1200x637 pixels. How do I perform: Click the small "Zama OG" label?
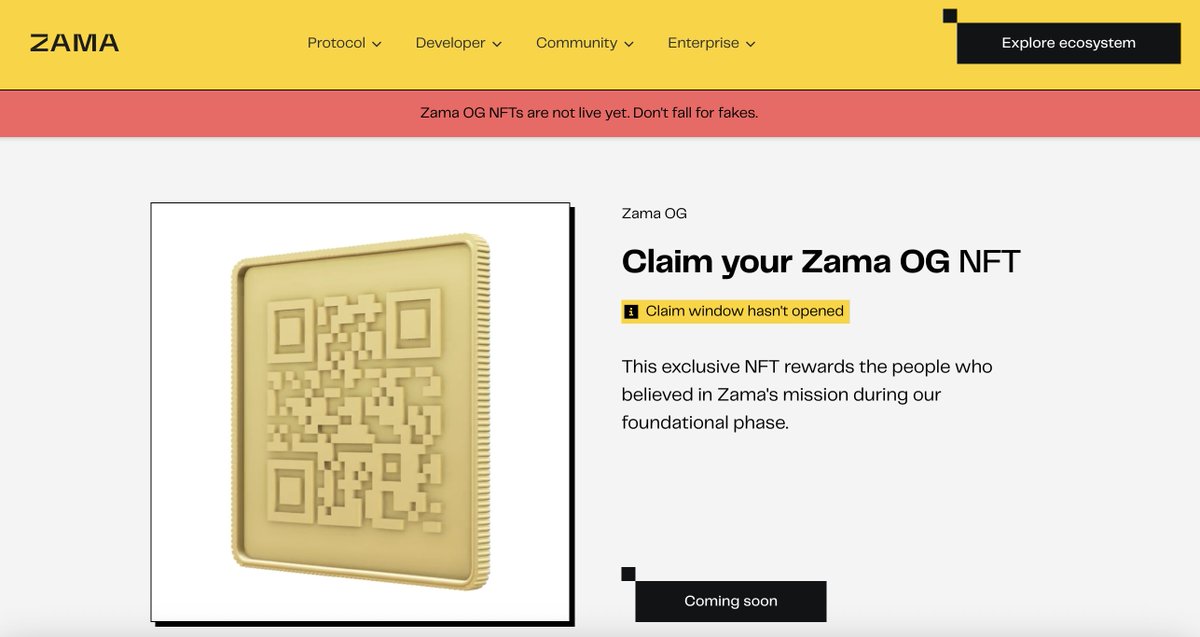pos(654,213)
